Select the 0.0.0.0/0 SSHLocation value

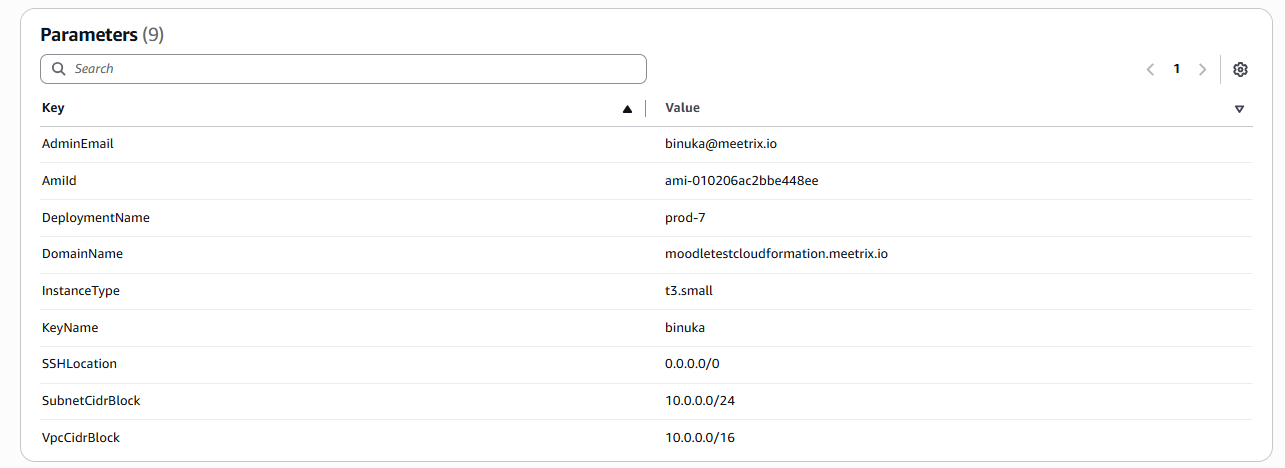[692, 364]
